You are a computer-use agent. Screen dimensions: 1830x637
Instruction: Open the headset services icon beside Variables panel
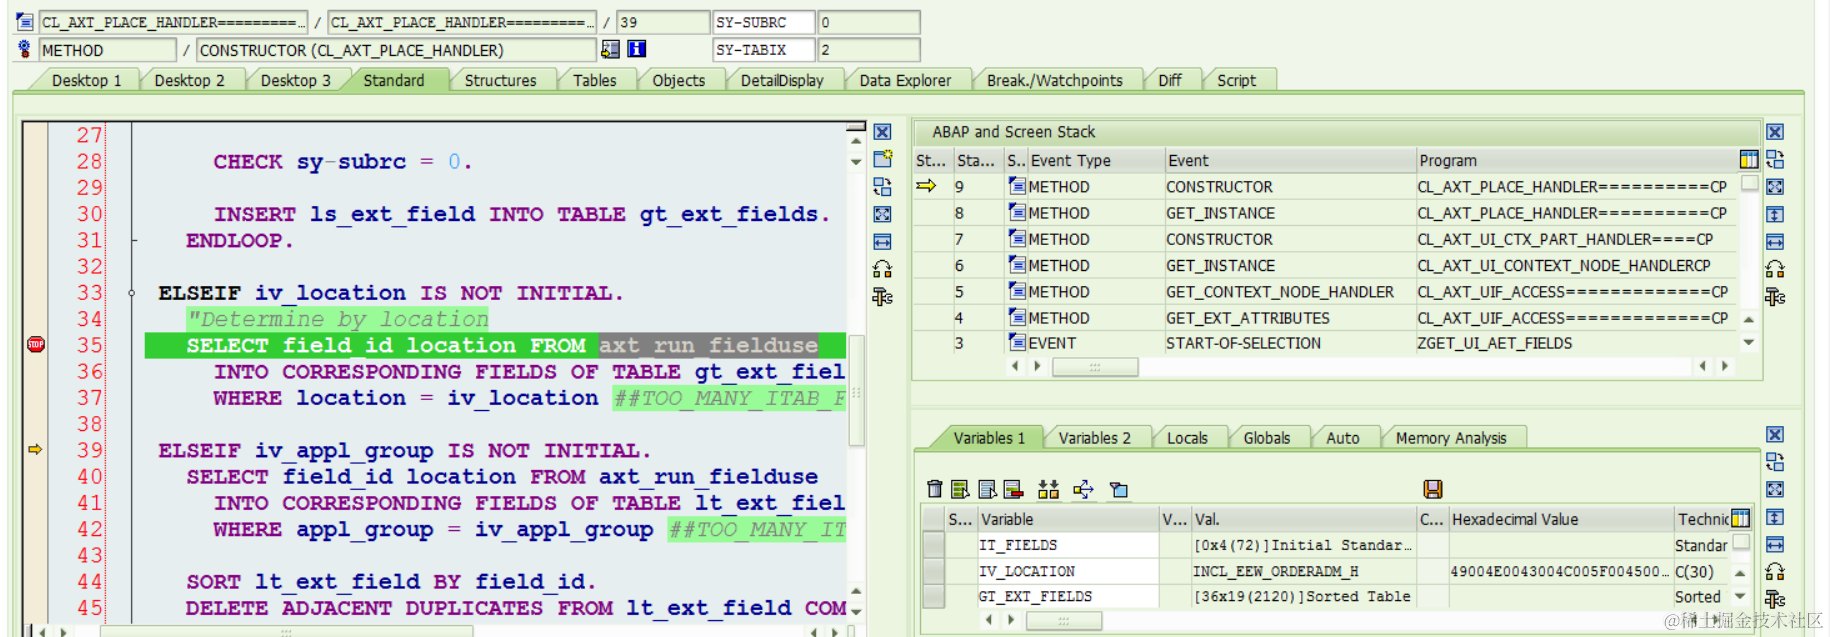pos(1775,572)
